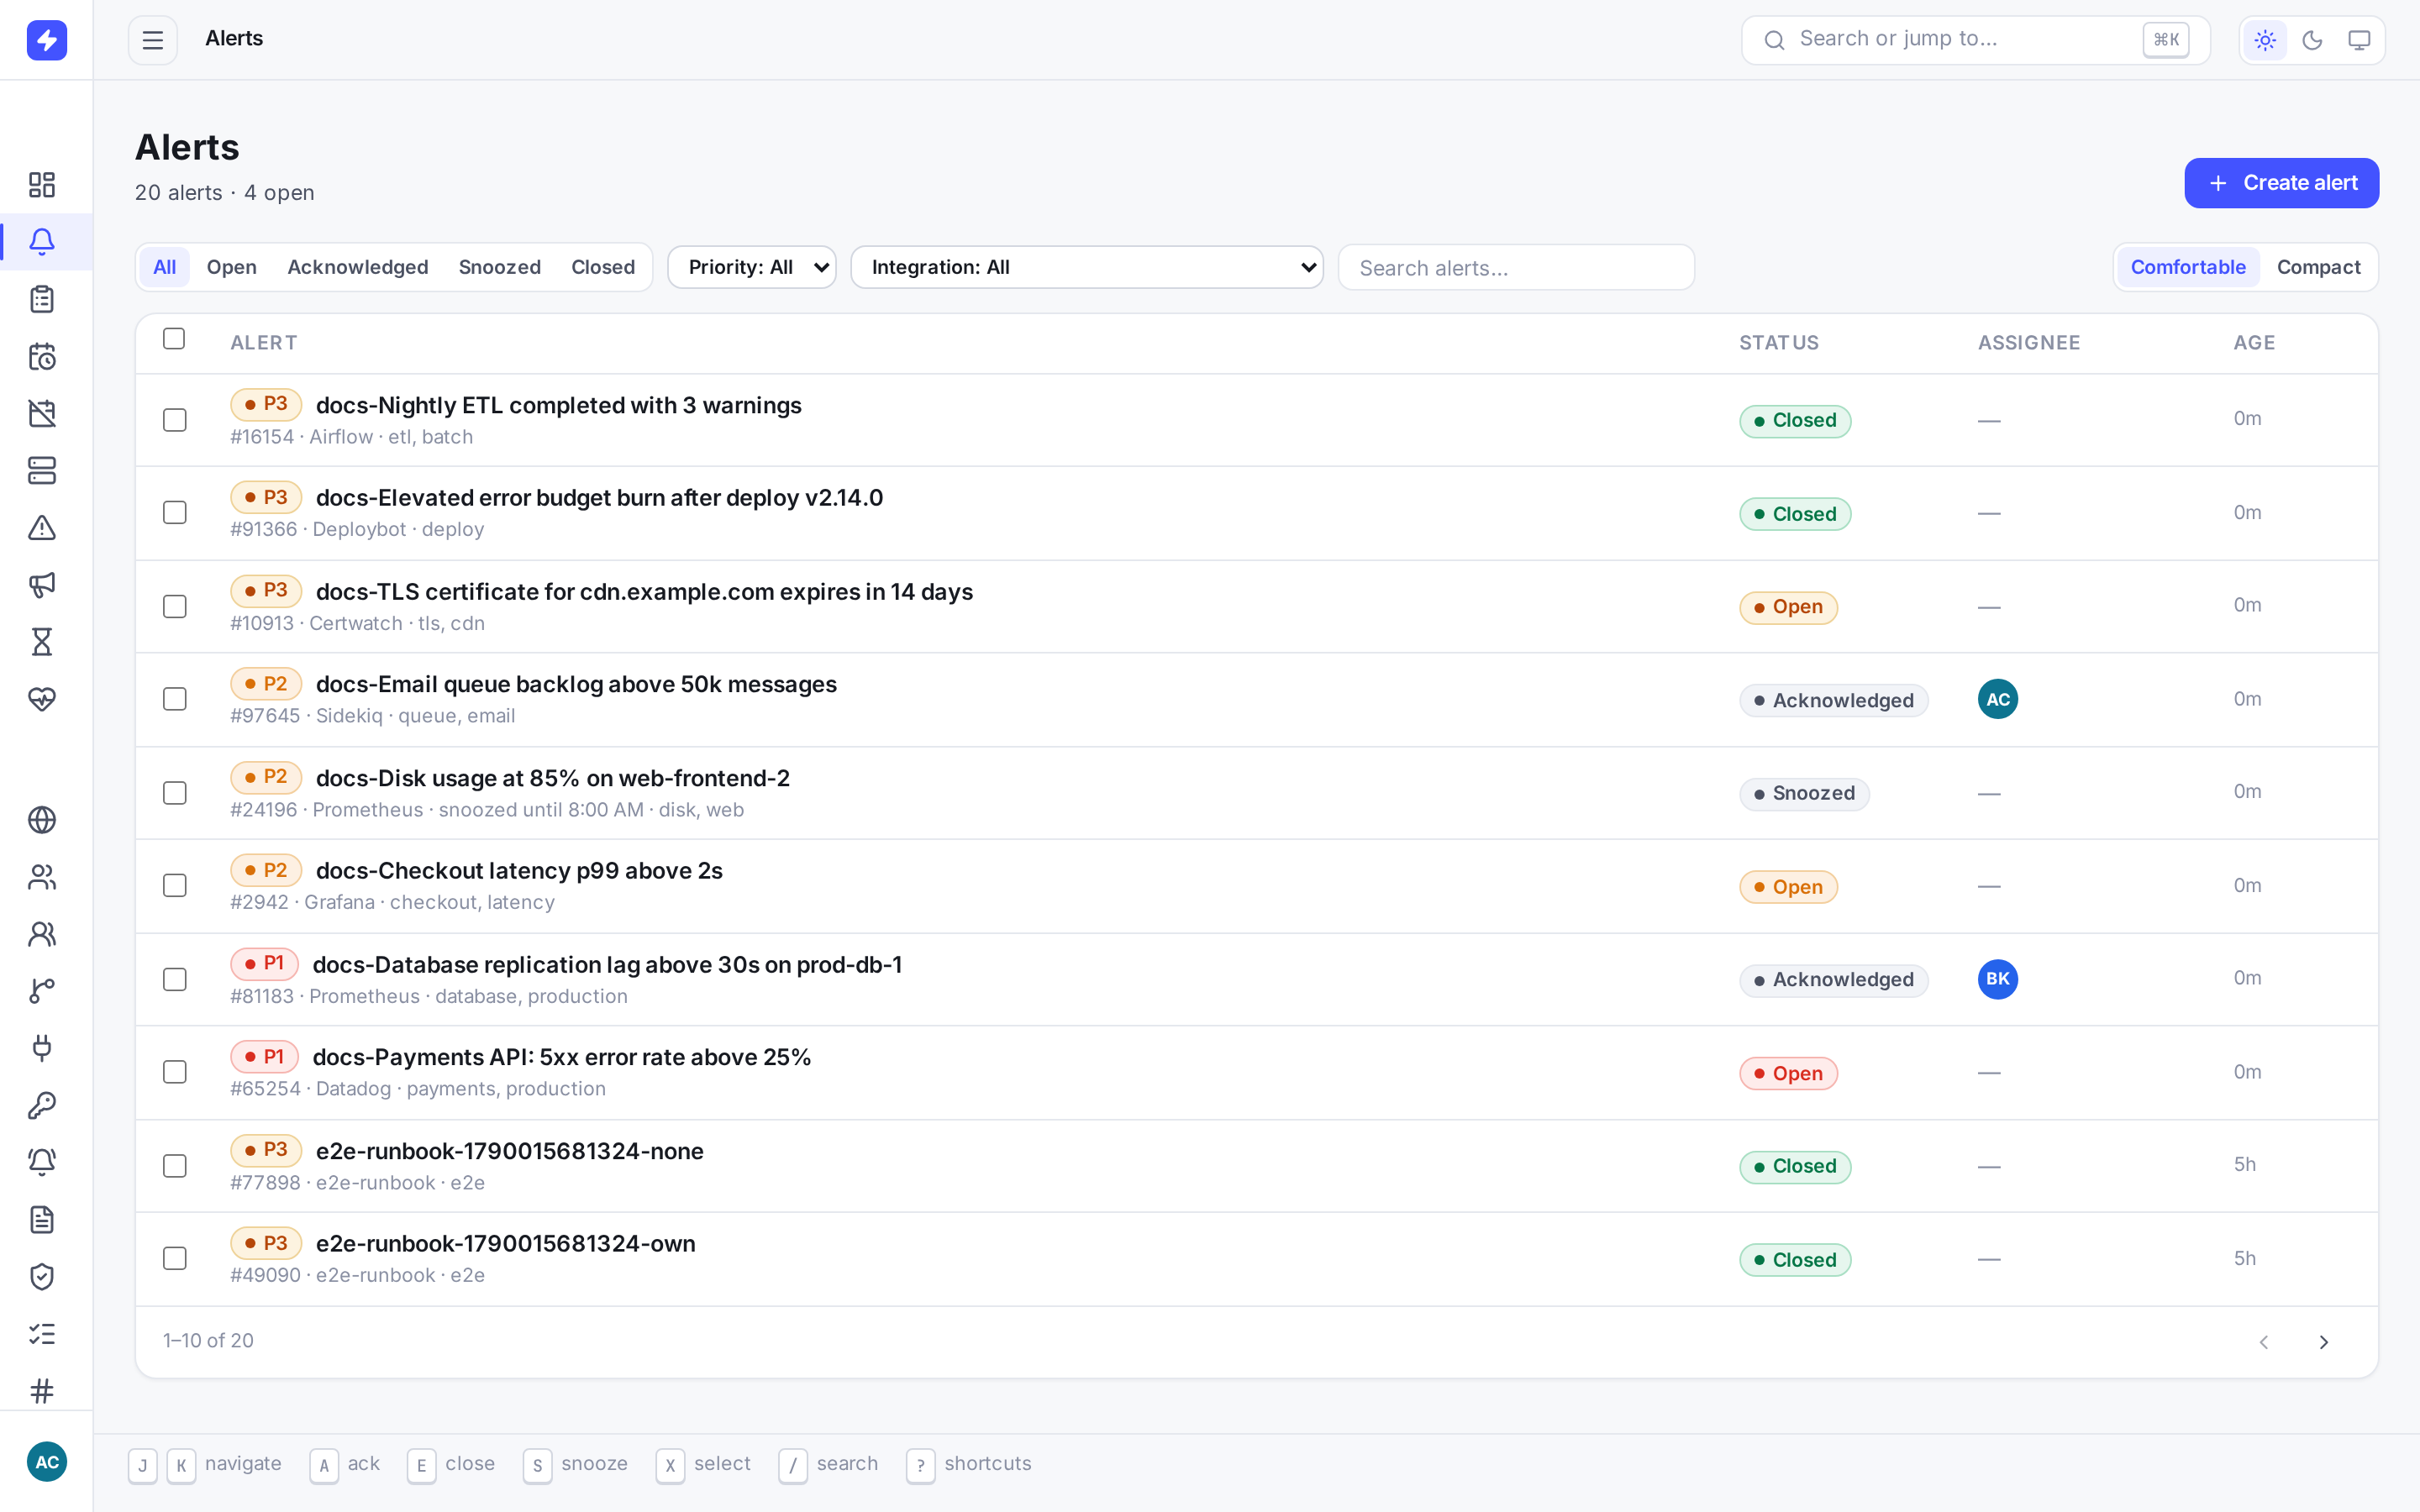Image resolution: width=2420 pixels, height=1512 pixels.
Task: Click the BK assignee avatar
Action: pyautogui.click(x=1997, y=979)
